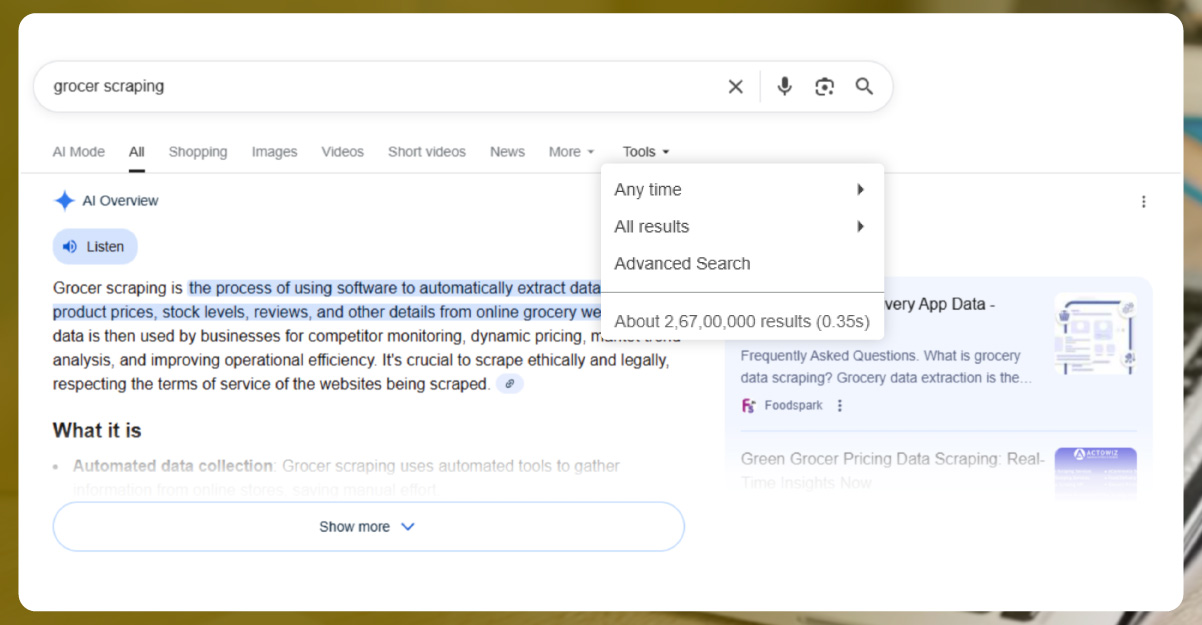Switch to the Shopping tab

pos(198,152)
